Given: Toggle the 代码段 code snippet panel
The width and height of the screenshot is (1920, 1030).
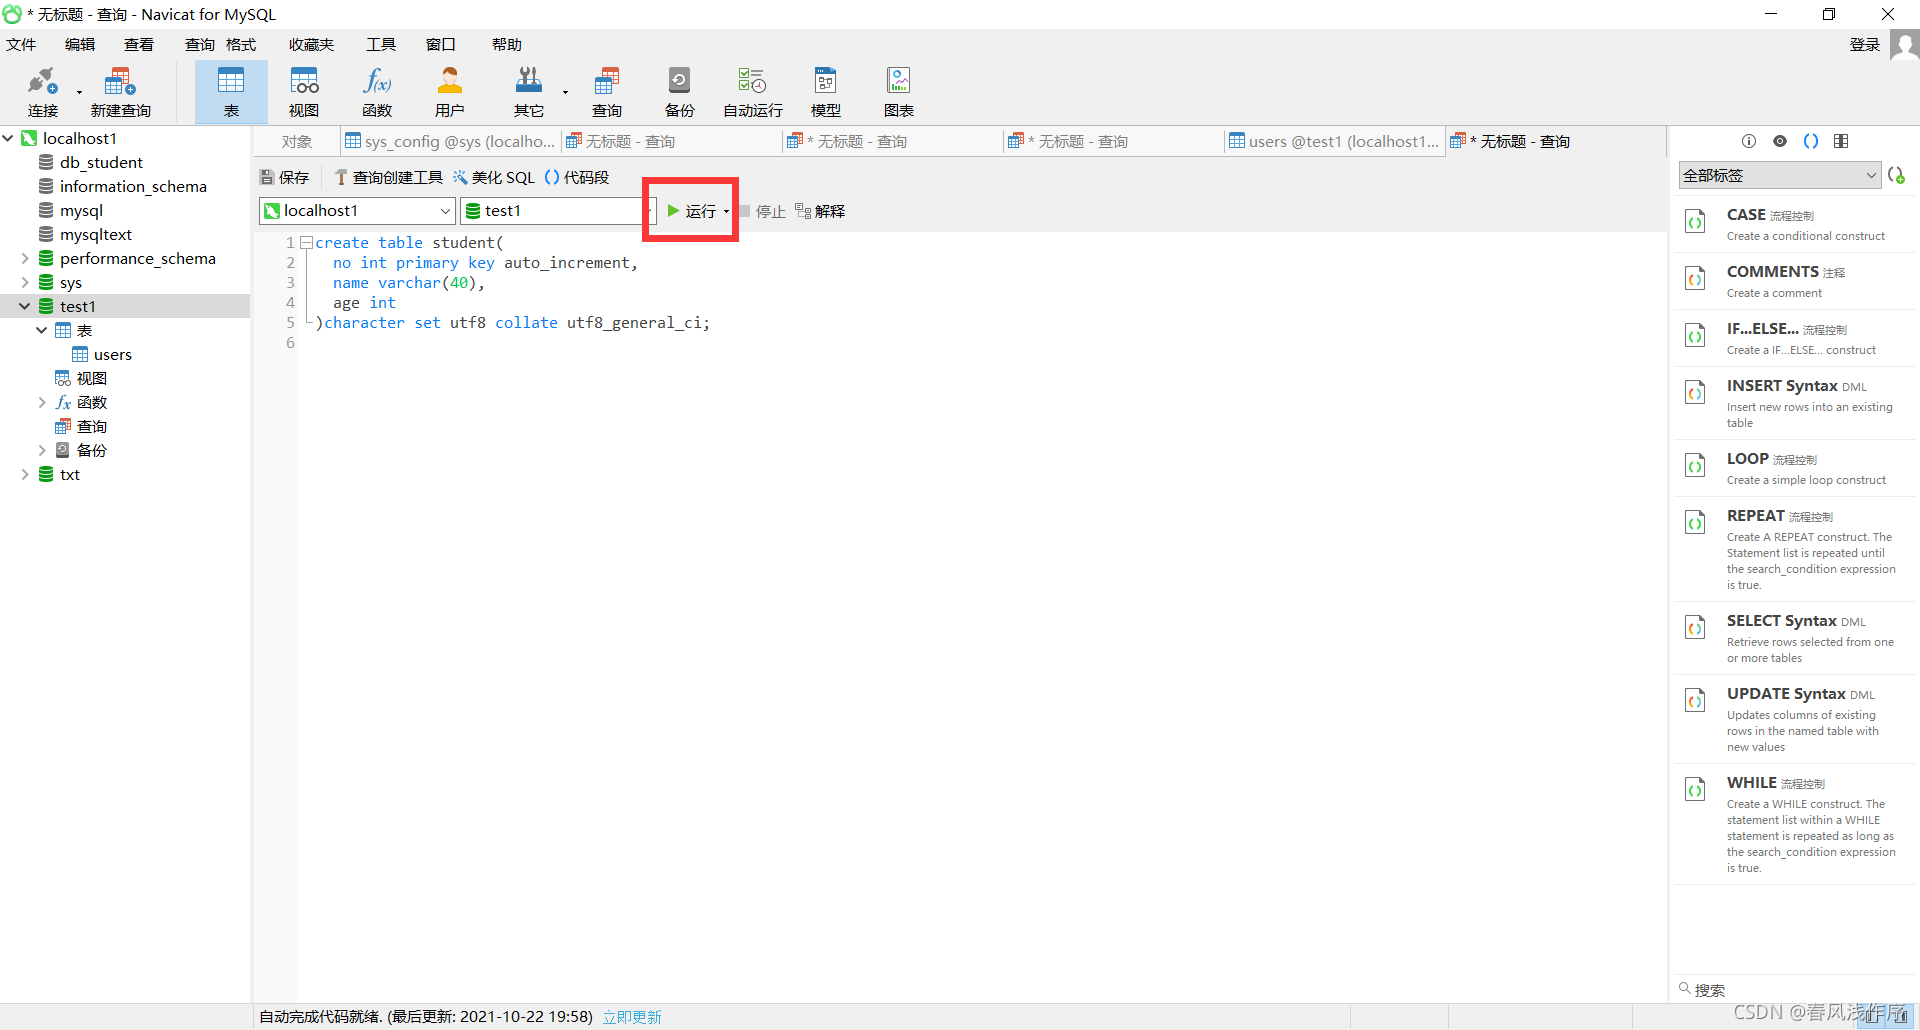Looking at the screenshot, I should pos(577,177).
